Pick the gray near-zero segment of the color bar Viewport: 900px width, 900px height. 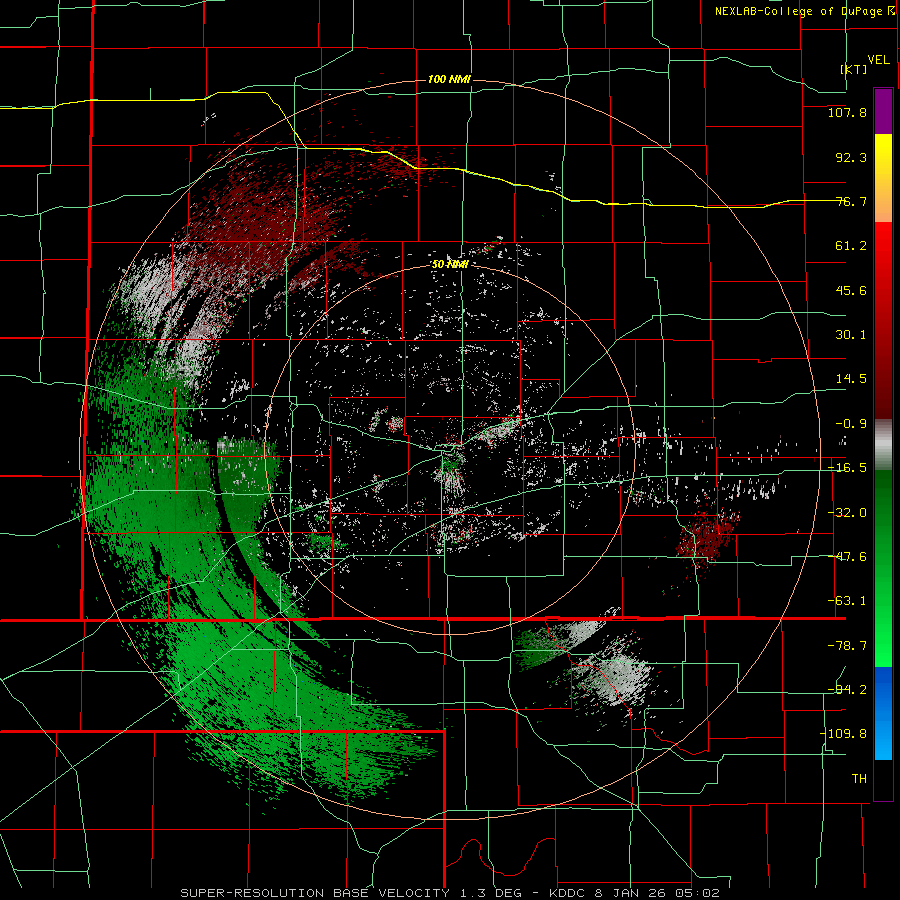click(x=883, y=445)
